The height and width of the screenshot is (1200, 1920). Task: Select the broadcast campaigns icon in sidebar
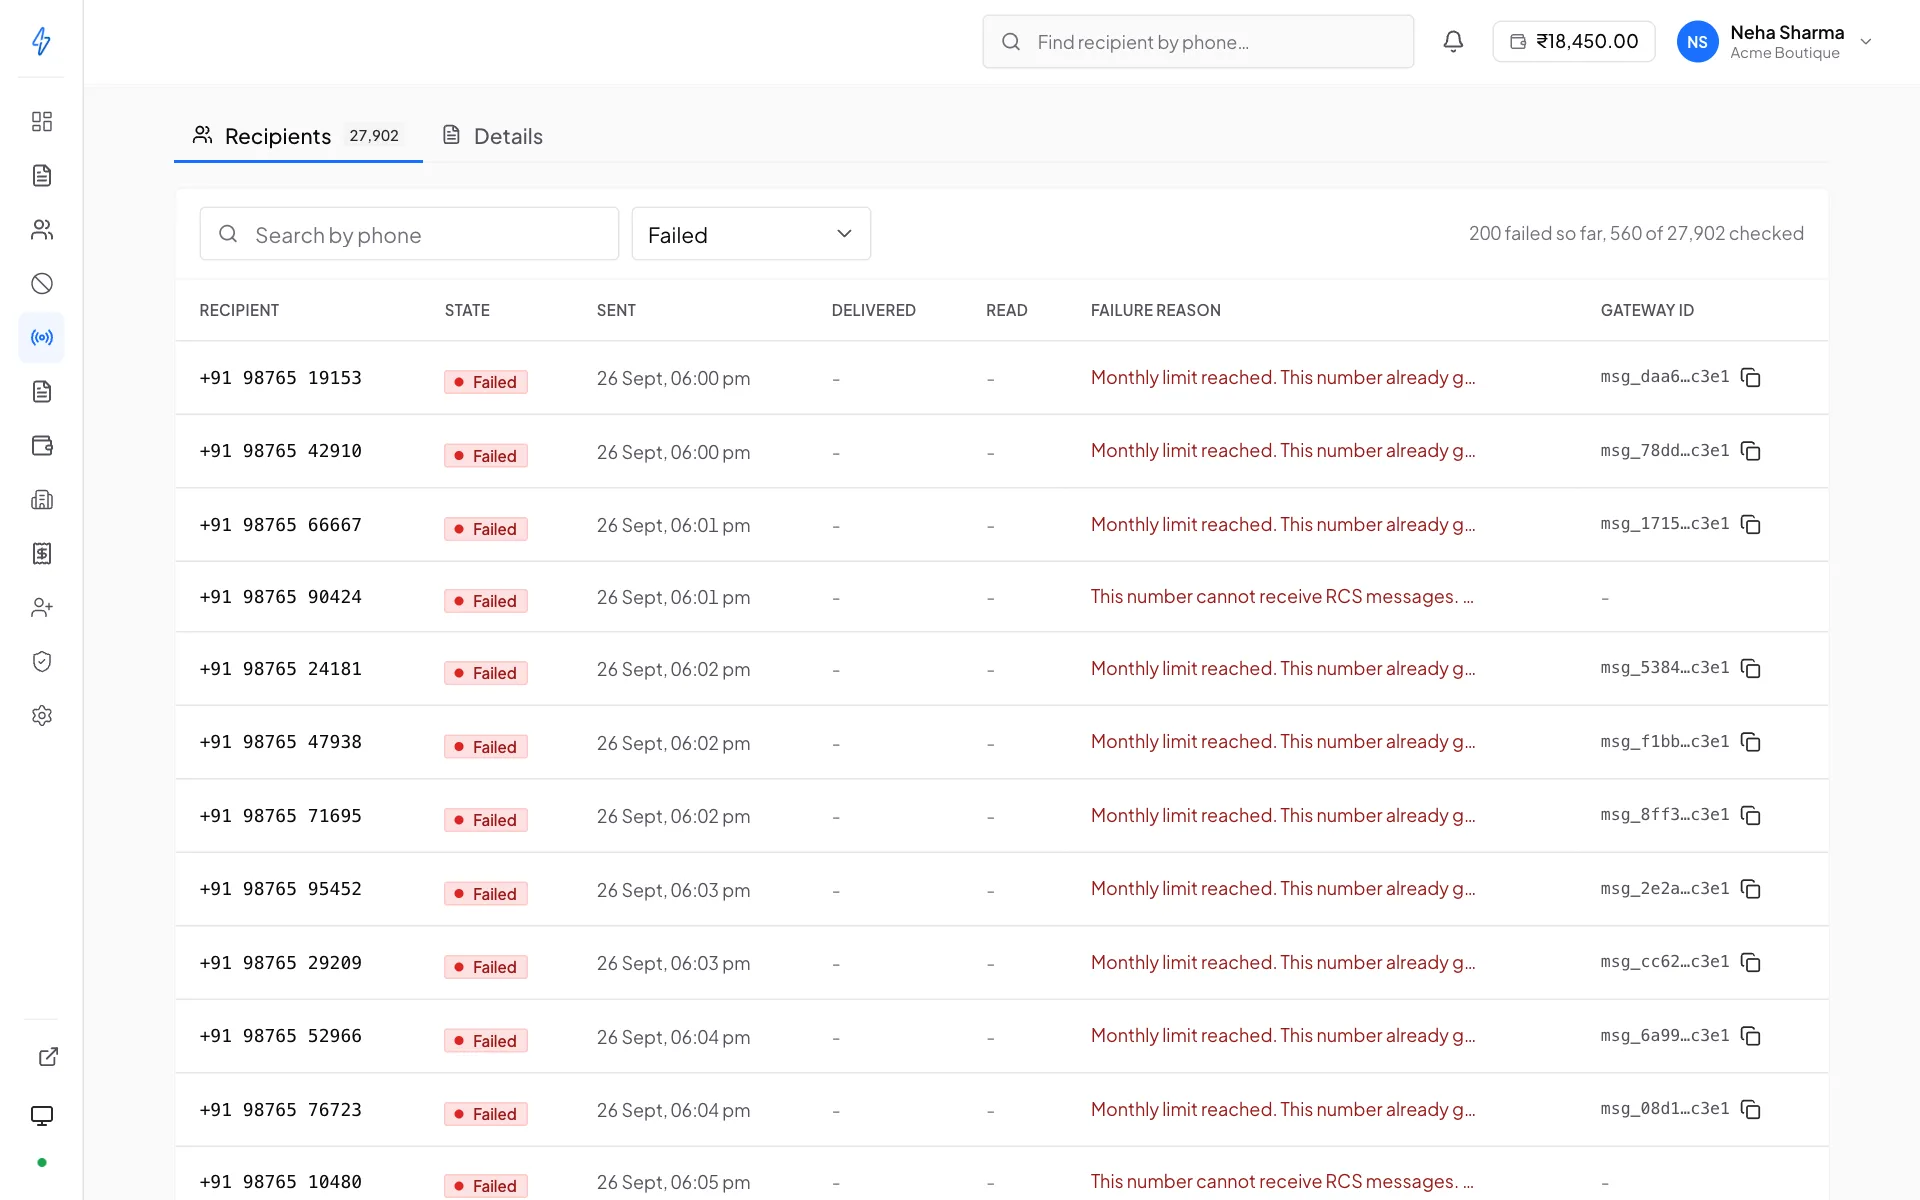click(42, 338)
